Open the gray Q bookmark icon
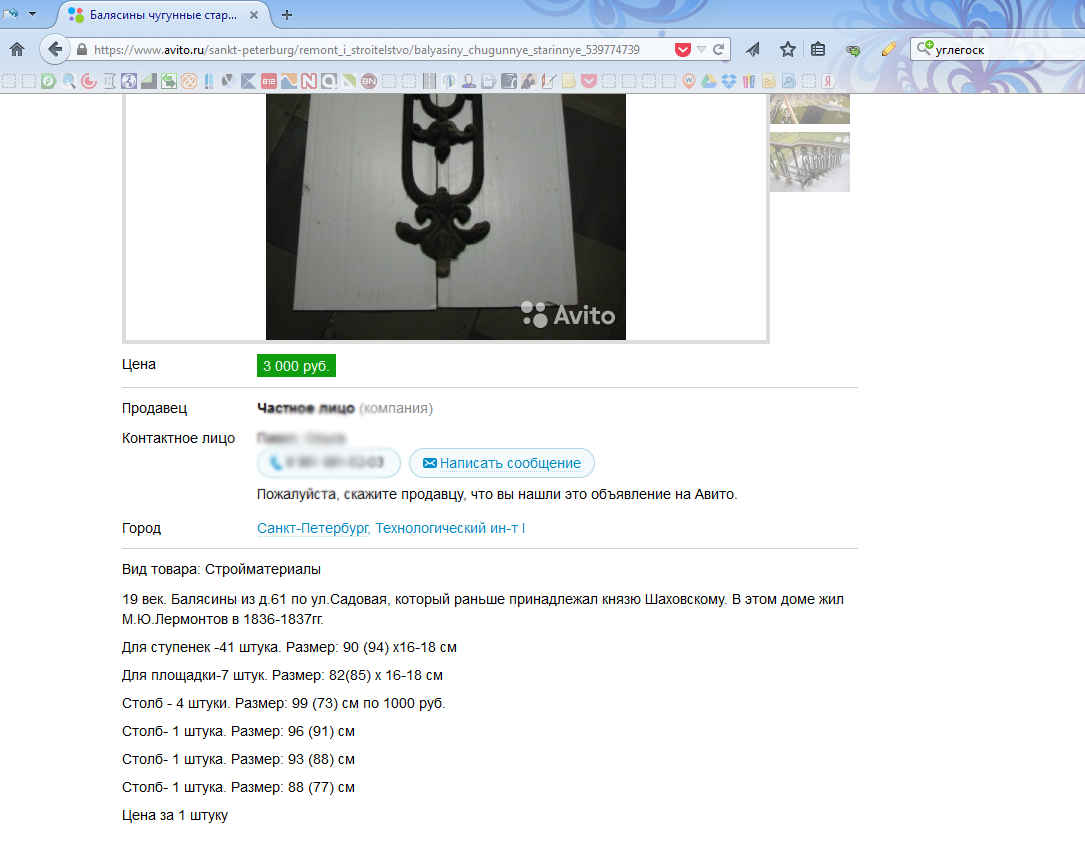1085x845 pixels. coord(329,81)
